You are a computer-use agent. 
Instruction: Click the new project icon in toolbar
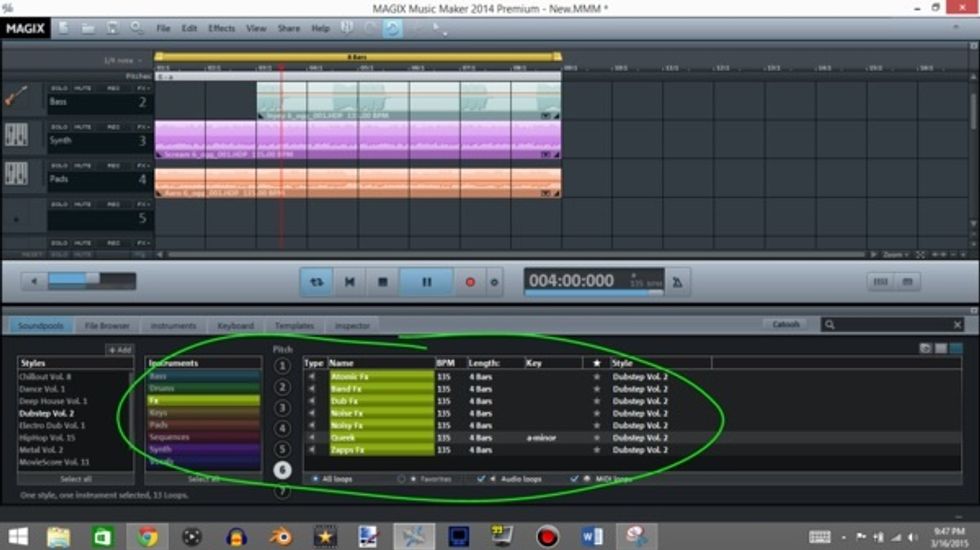tap(63, 28)
